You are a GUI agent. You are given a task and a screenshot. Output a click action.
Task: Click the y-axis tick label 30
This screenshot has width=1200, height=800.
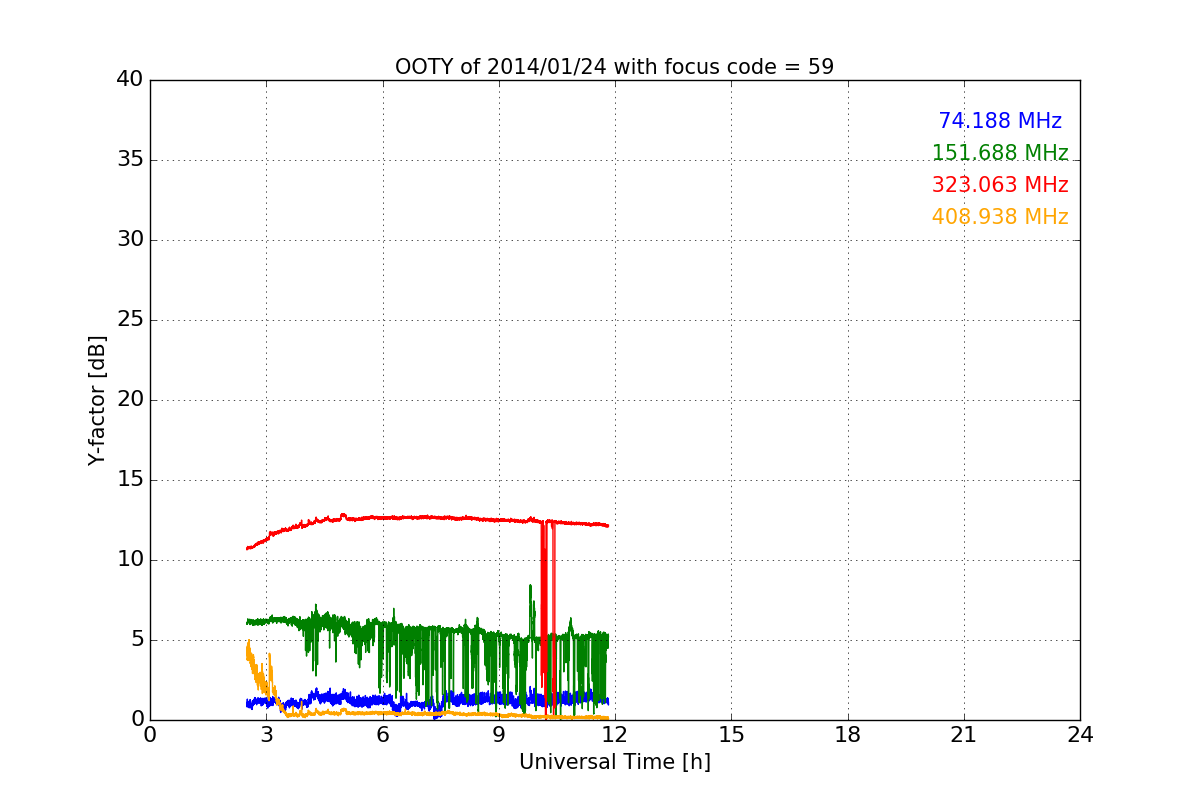click(130, 240)
